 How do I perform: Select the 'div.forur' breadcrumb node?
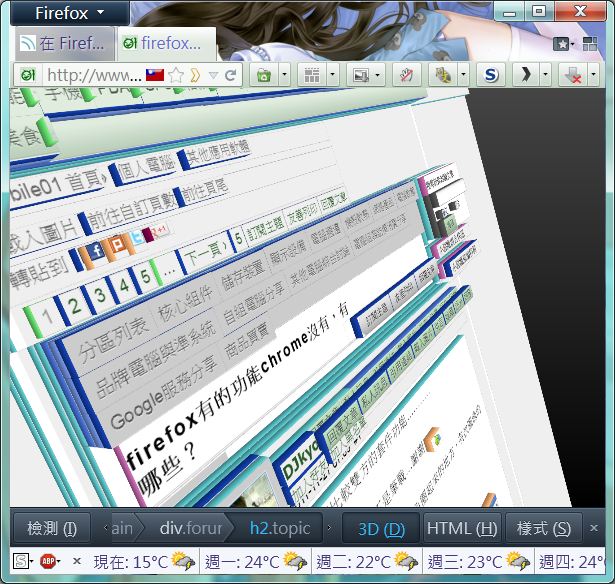click(190, 528)
